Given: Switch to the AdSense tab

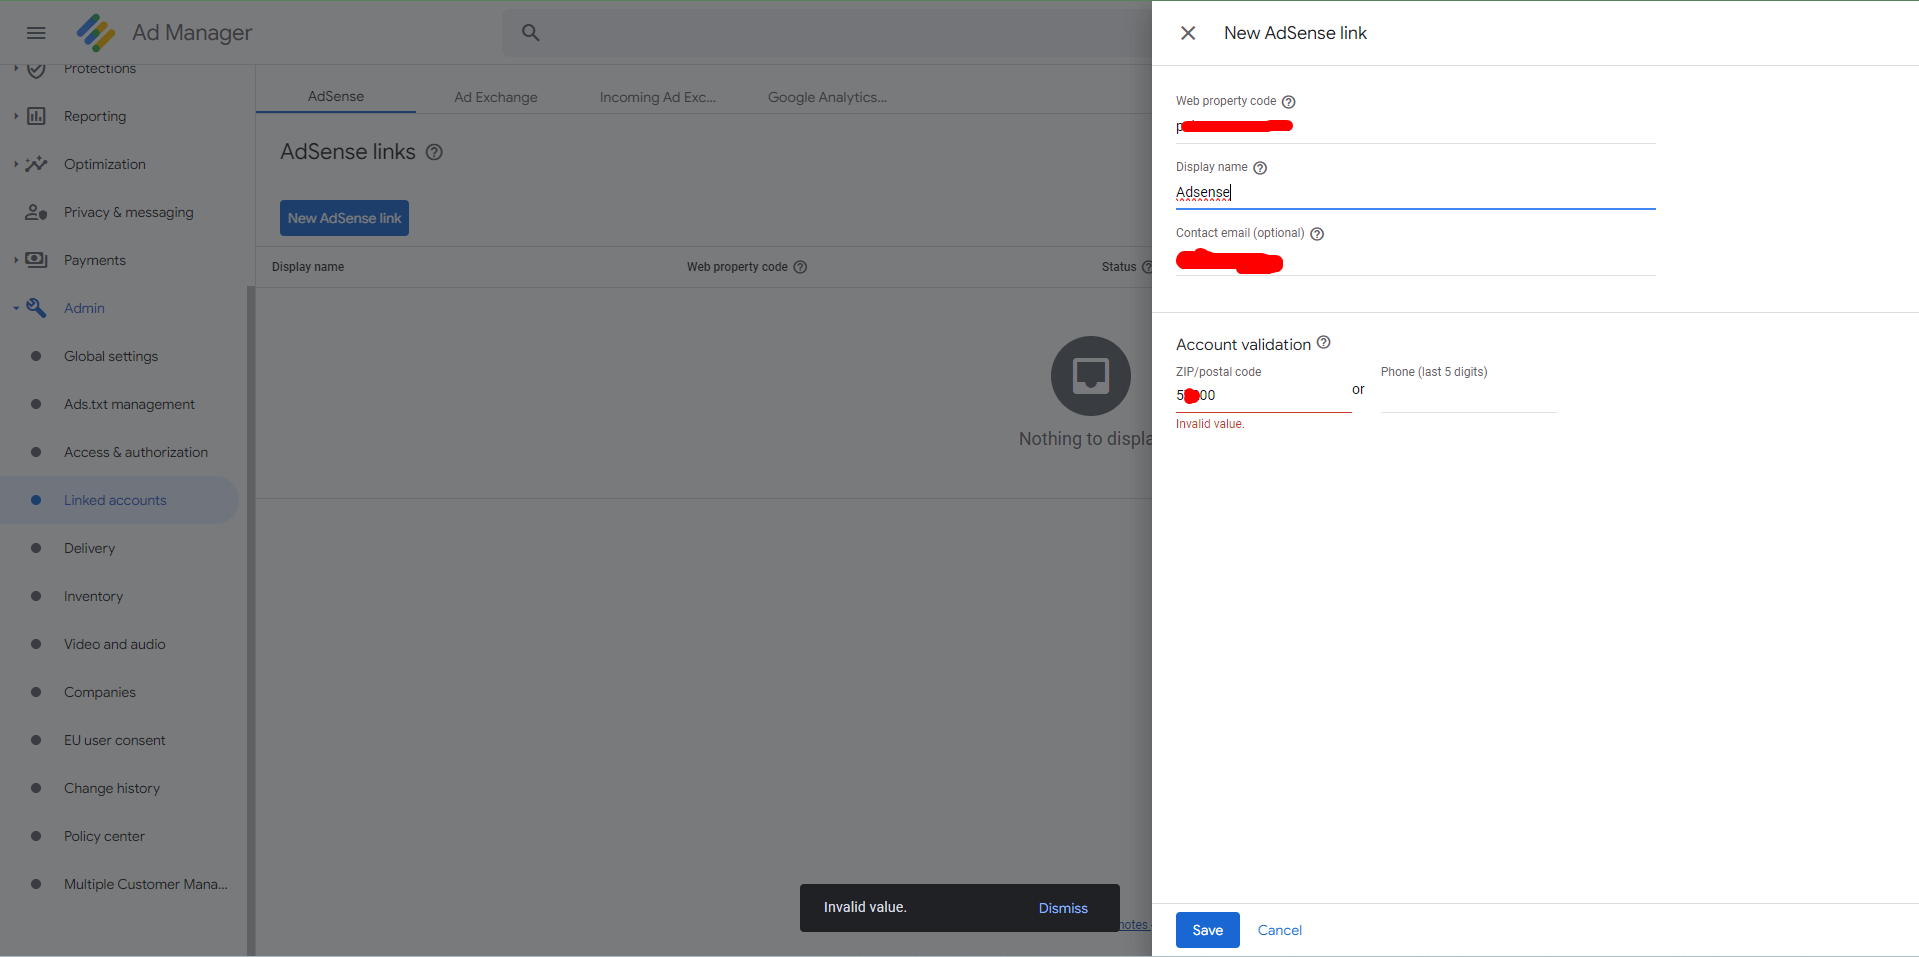Looking at the screenshot, I should pos(336,96).
